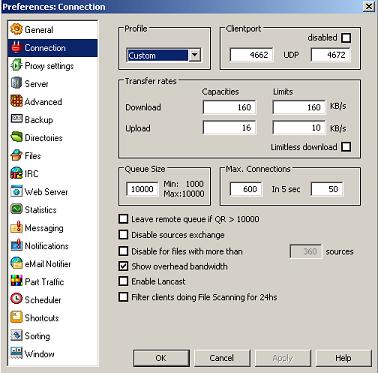Image resolution: width=378 pixels, height=373 pixels.
Task: Click the UDP port field 4672
Action: (x=331, y=55)
